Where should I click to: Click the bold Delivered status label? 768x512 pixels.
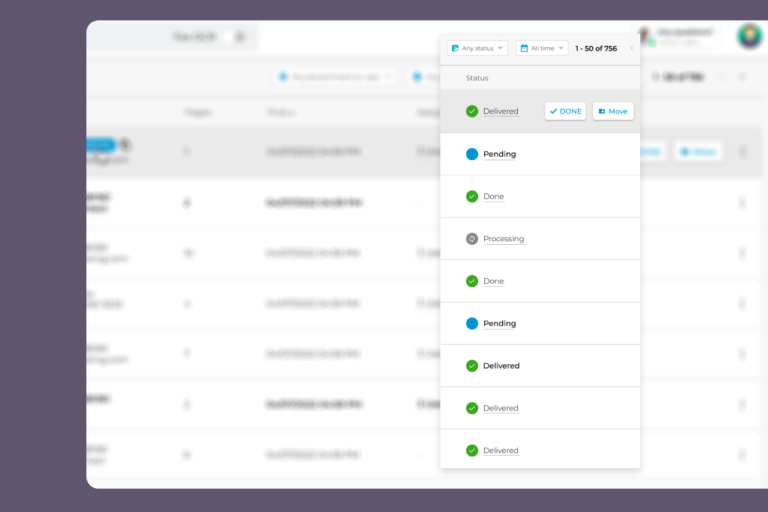coord(501,366)
